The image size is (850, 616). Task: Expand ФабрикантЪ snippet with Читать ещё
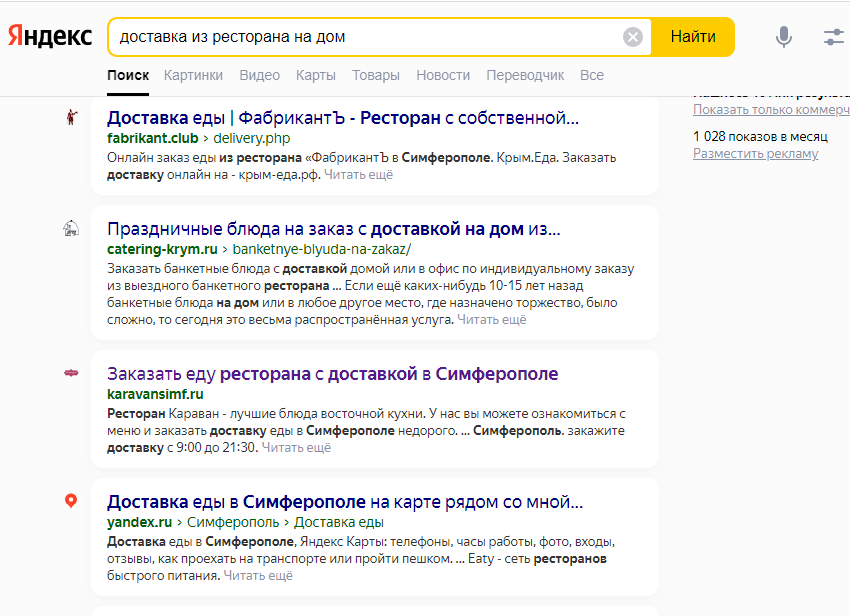358,174
